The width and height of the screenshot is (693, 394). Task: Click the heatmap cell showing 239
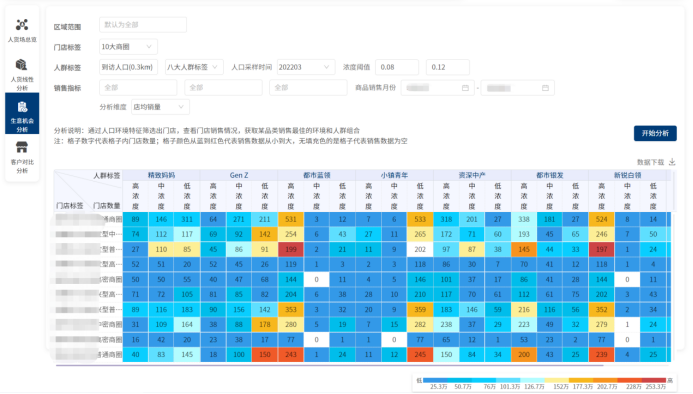(602, 355)
